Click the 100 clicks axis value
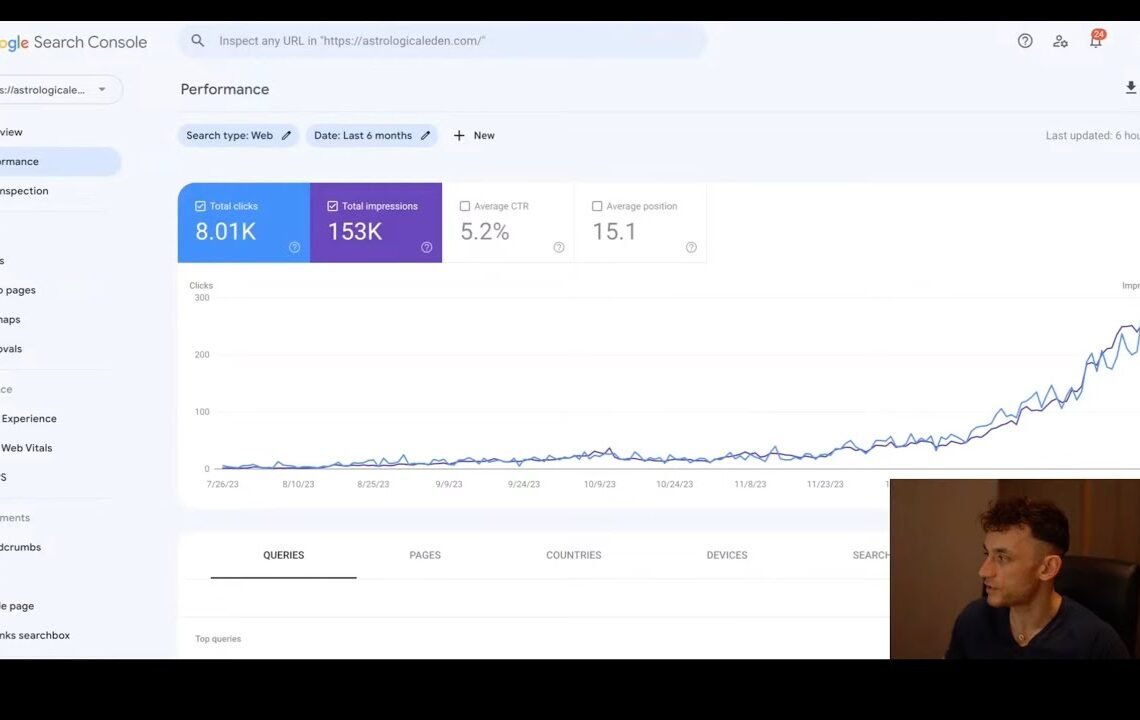 [202, 412]
